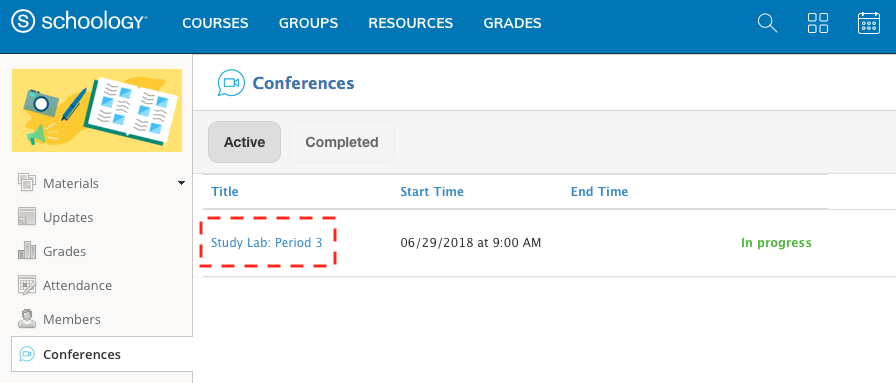Open the search magnifier icon

click(x=767, y=23)
